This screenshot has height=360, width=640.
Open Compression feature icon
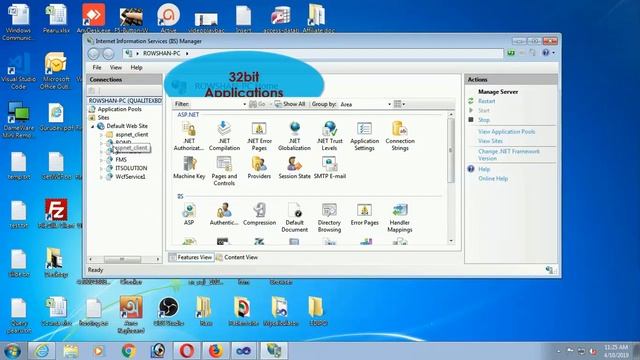click(x=260, y=214)
